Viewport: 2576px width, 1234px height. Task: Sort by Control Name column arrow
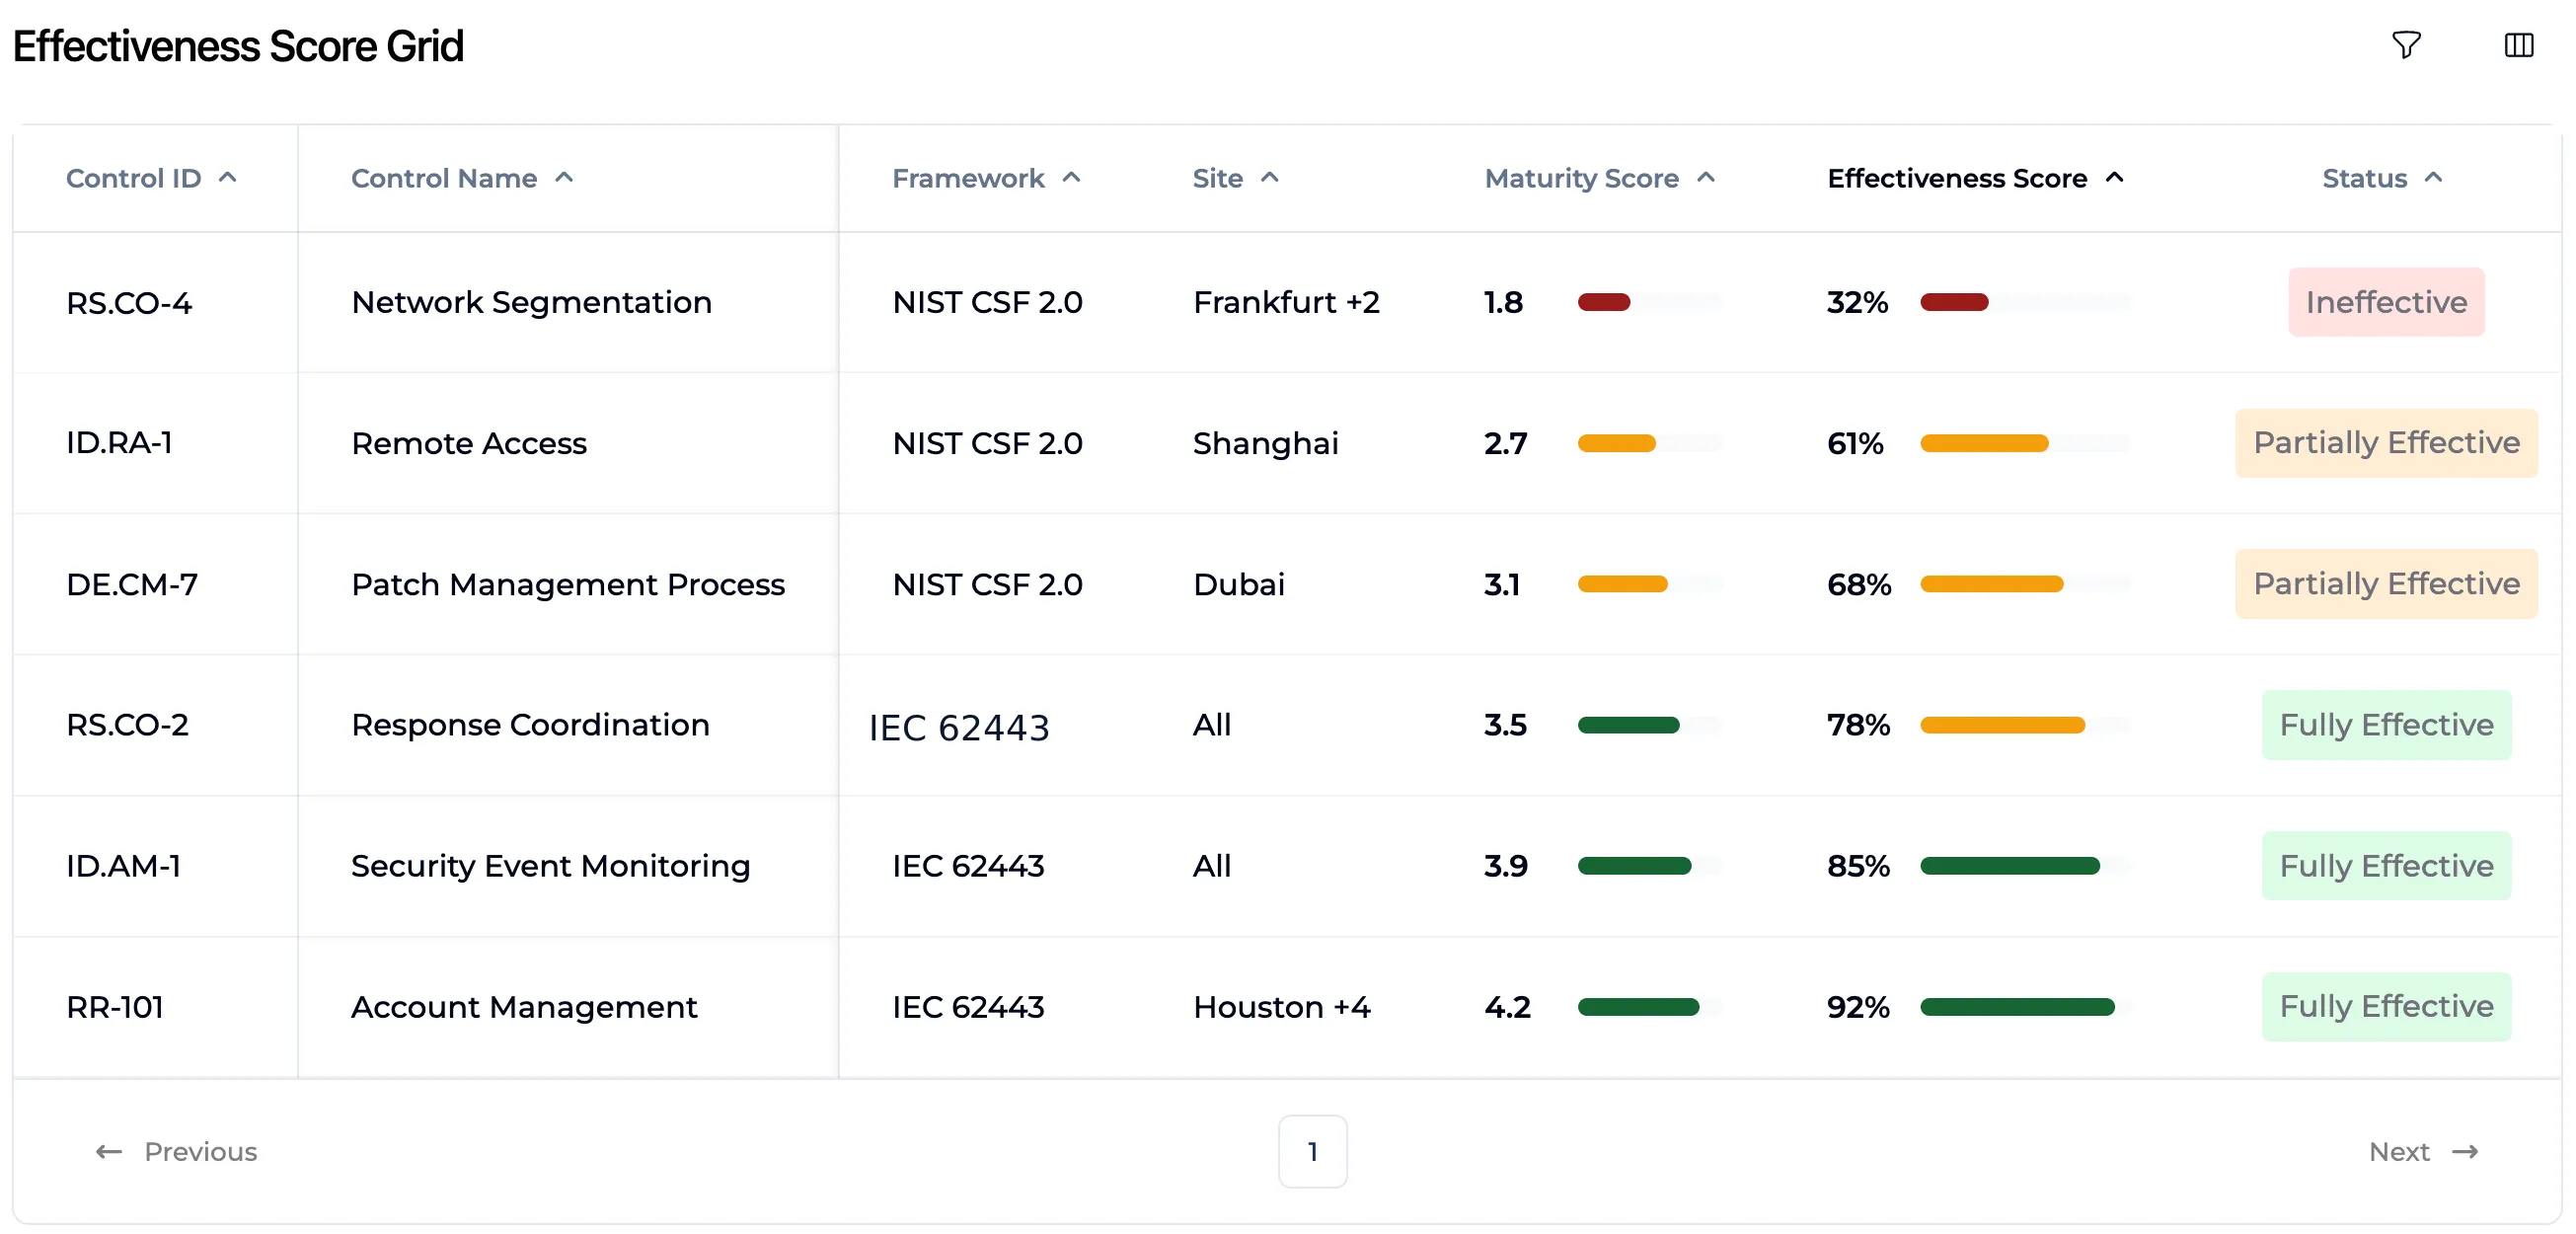point(564,177)
